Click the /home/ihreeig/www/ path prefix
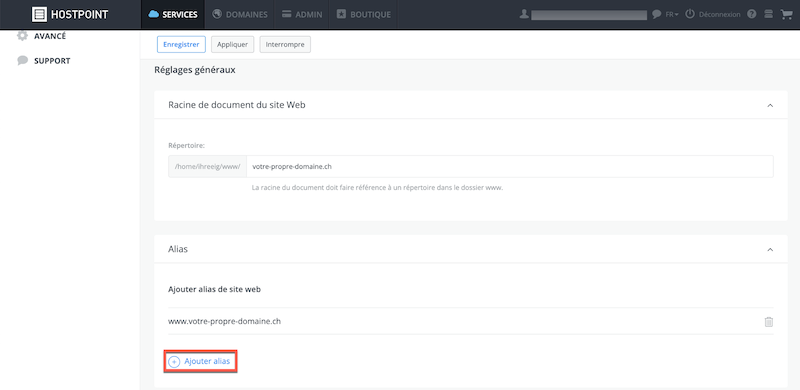The height and width of the screenshot is (390, 800). [207, 166]
